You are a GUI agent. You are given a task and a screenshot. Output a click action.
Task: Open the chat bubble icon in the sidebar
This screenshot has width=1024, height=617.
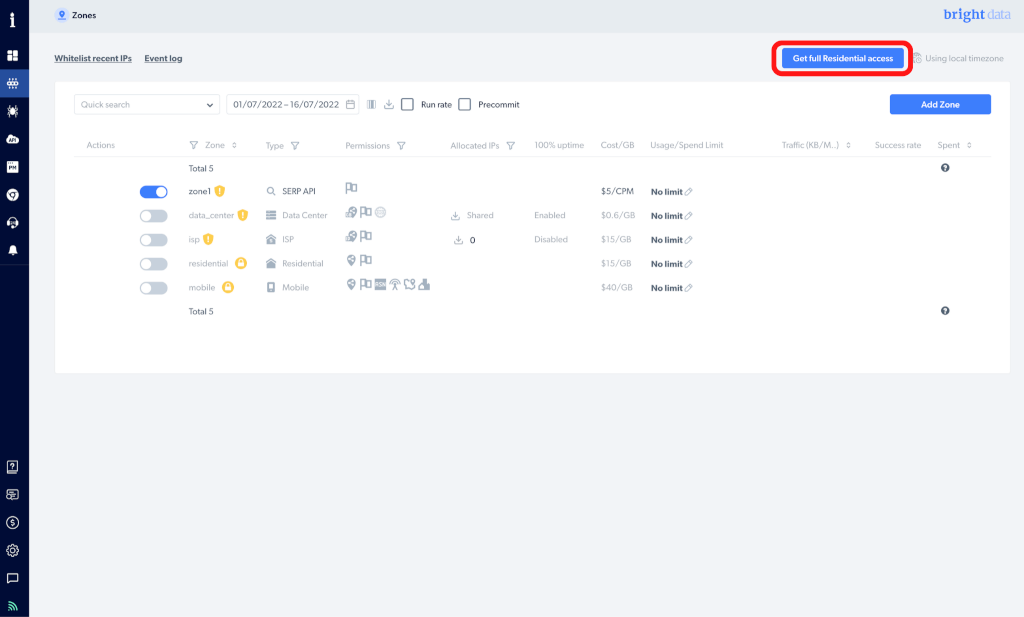pyautogui.click(x=13, y=578)
